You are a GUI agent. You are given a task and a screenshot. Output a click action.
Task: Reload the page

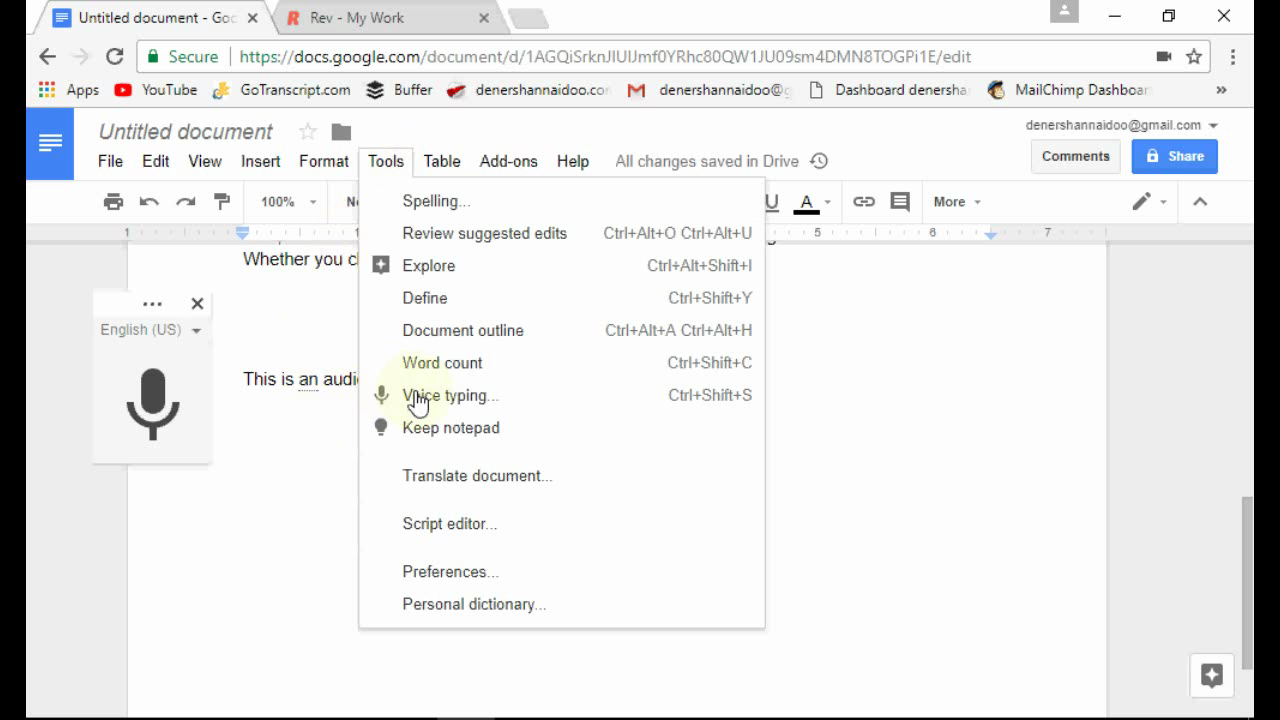(x=115, y=57)
